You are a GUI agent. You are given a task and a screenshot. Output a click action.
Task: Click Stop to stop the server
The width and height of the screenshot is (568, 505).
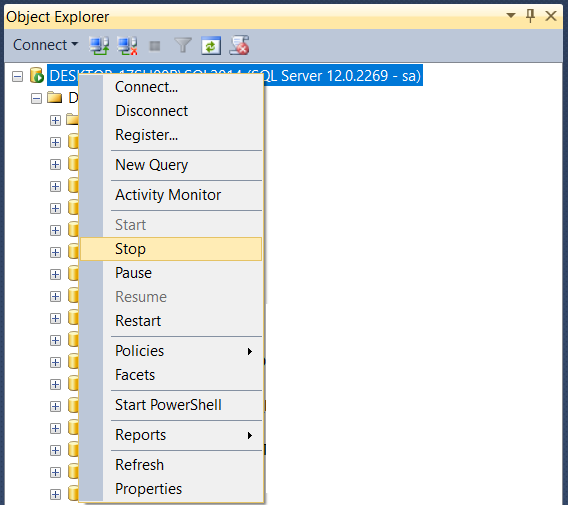(x=171, y=249)
